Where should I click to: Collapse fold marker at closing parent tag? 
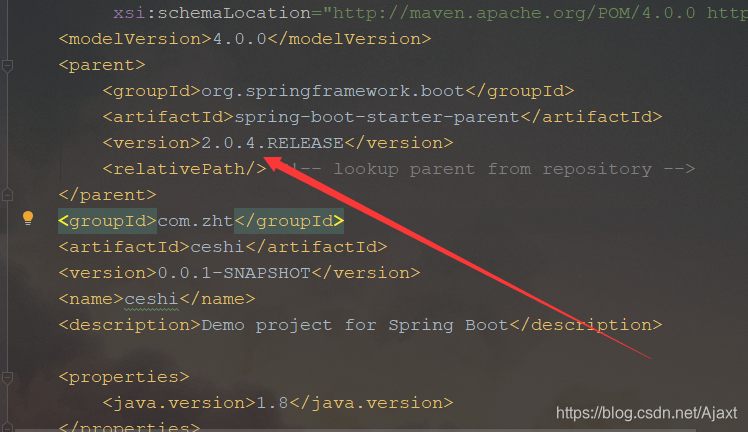(7, 195)
